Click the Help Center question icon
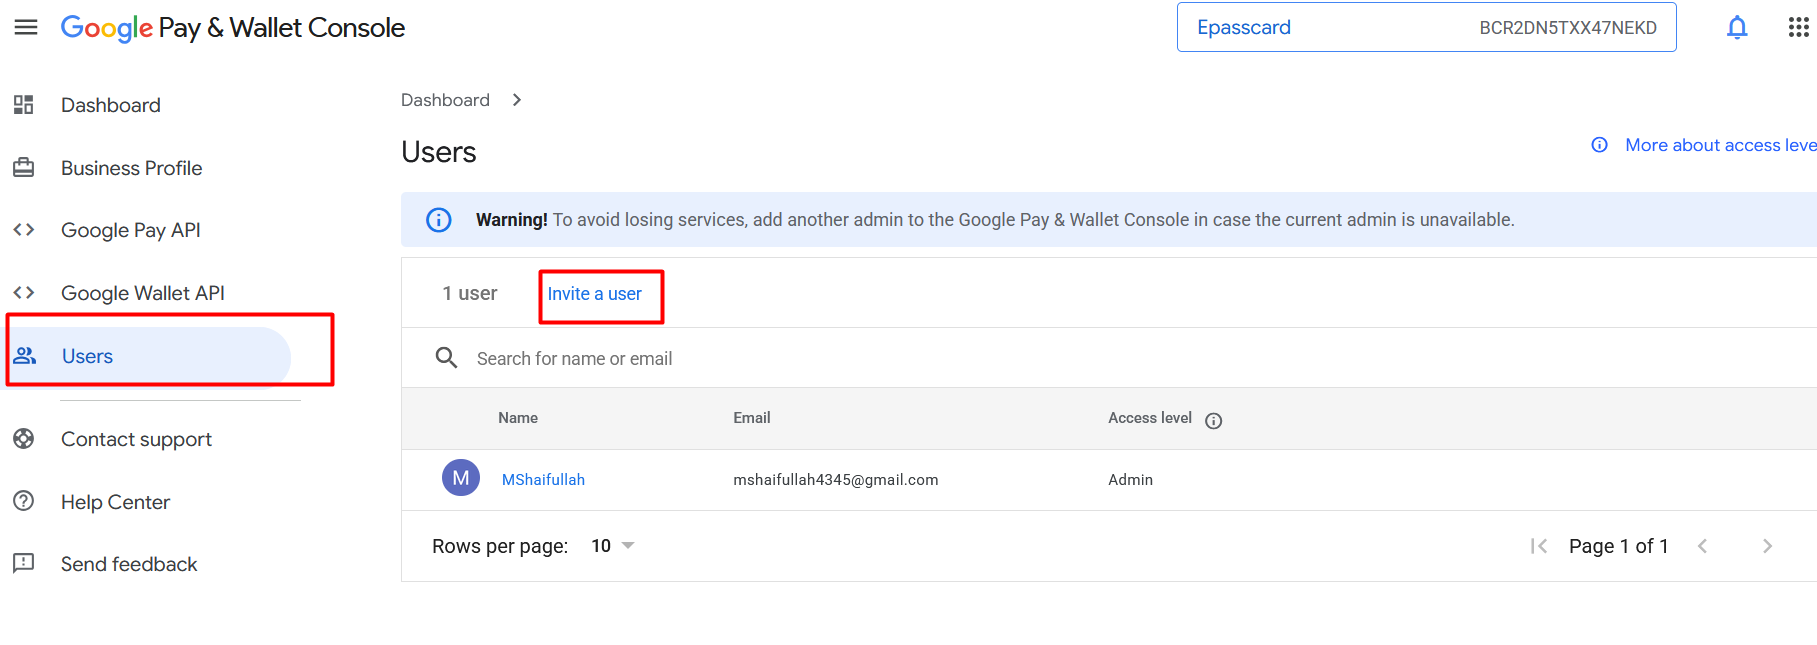This screenshot has width=1817, height=645. click(x=24, y=501)
